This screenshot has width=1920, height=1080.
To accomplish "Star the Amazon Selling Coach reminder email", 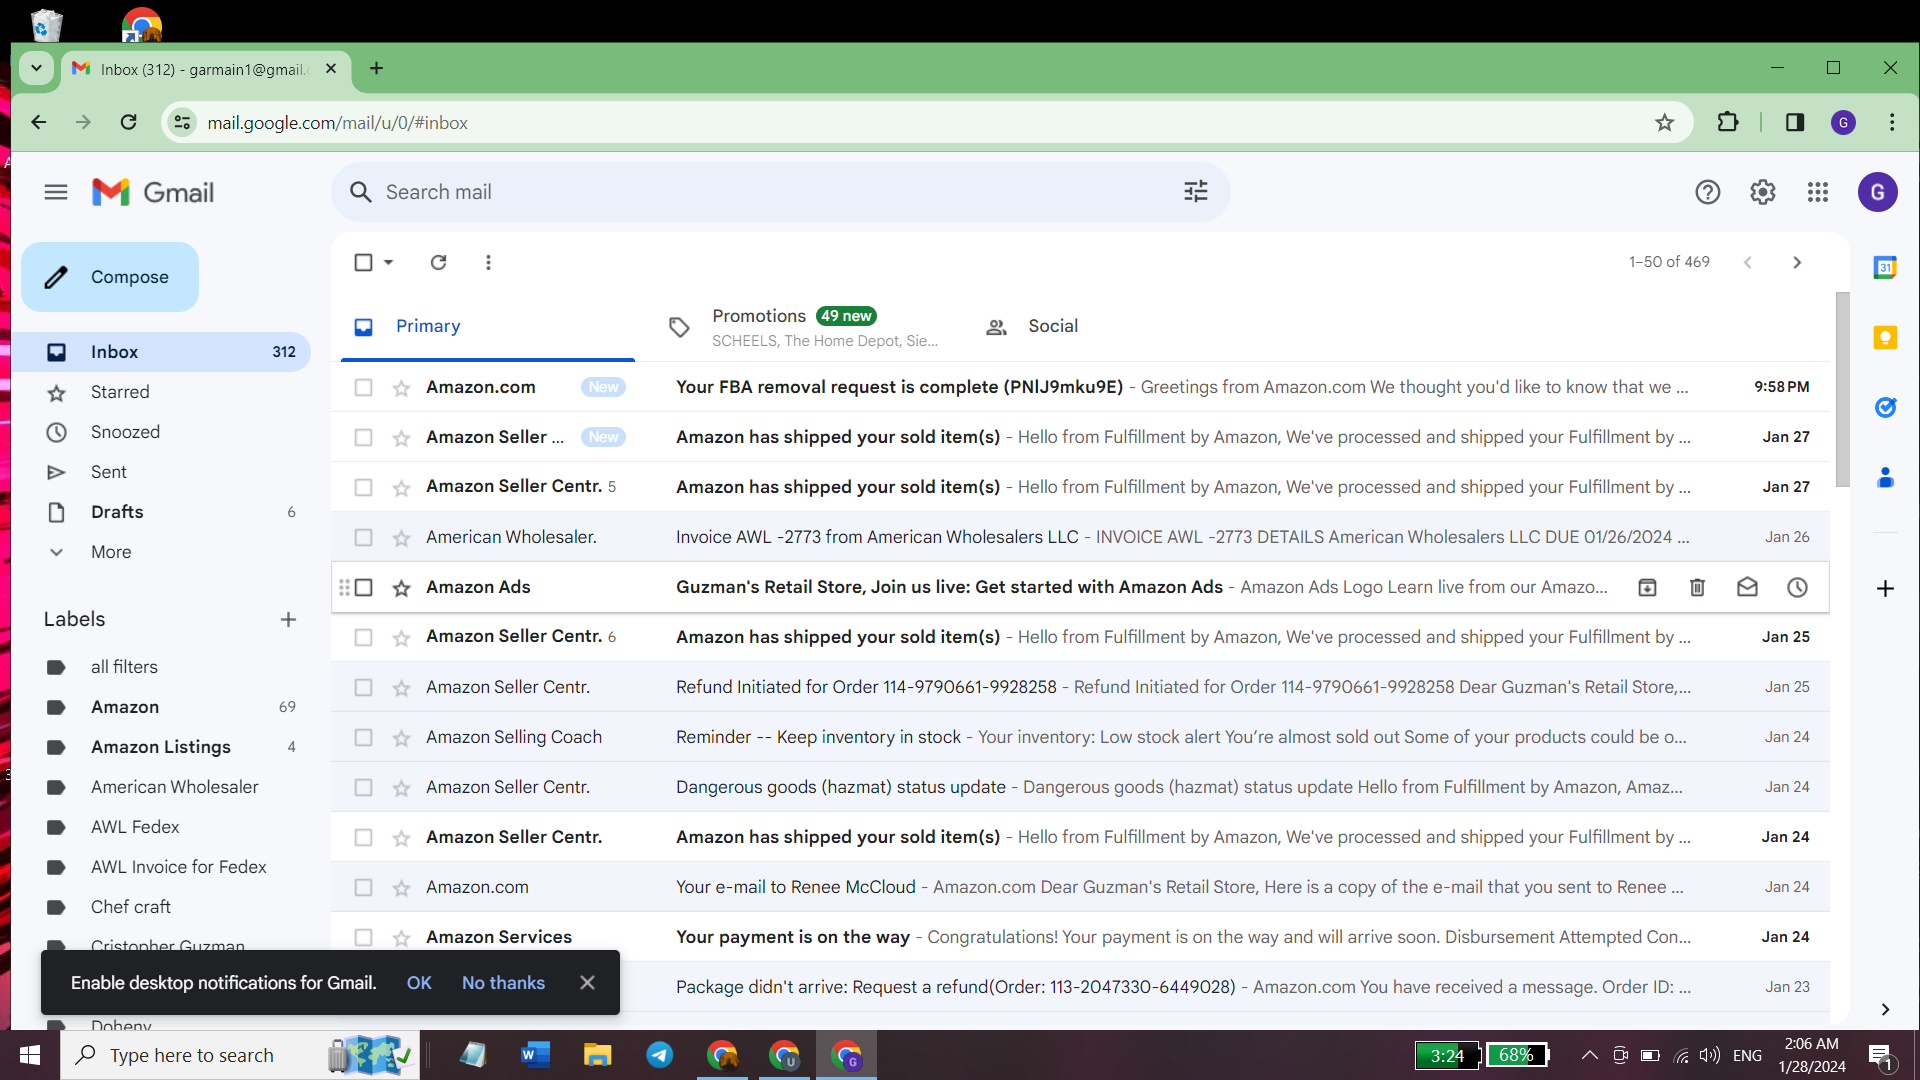I will (401, 737).
